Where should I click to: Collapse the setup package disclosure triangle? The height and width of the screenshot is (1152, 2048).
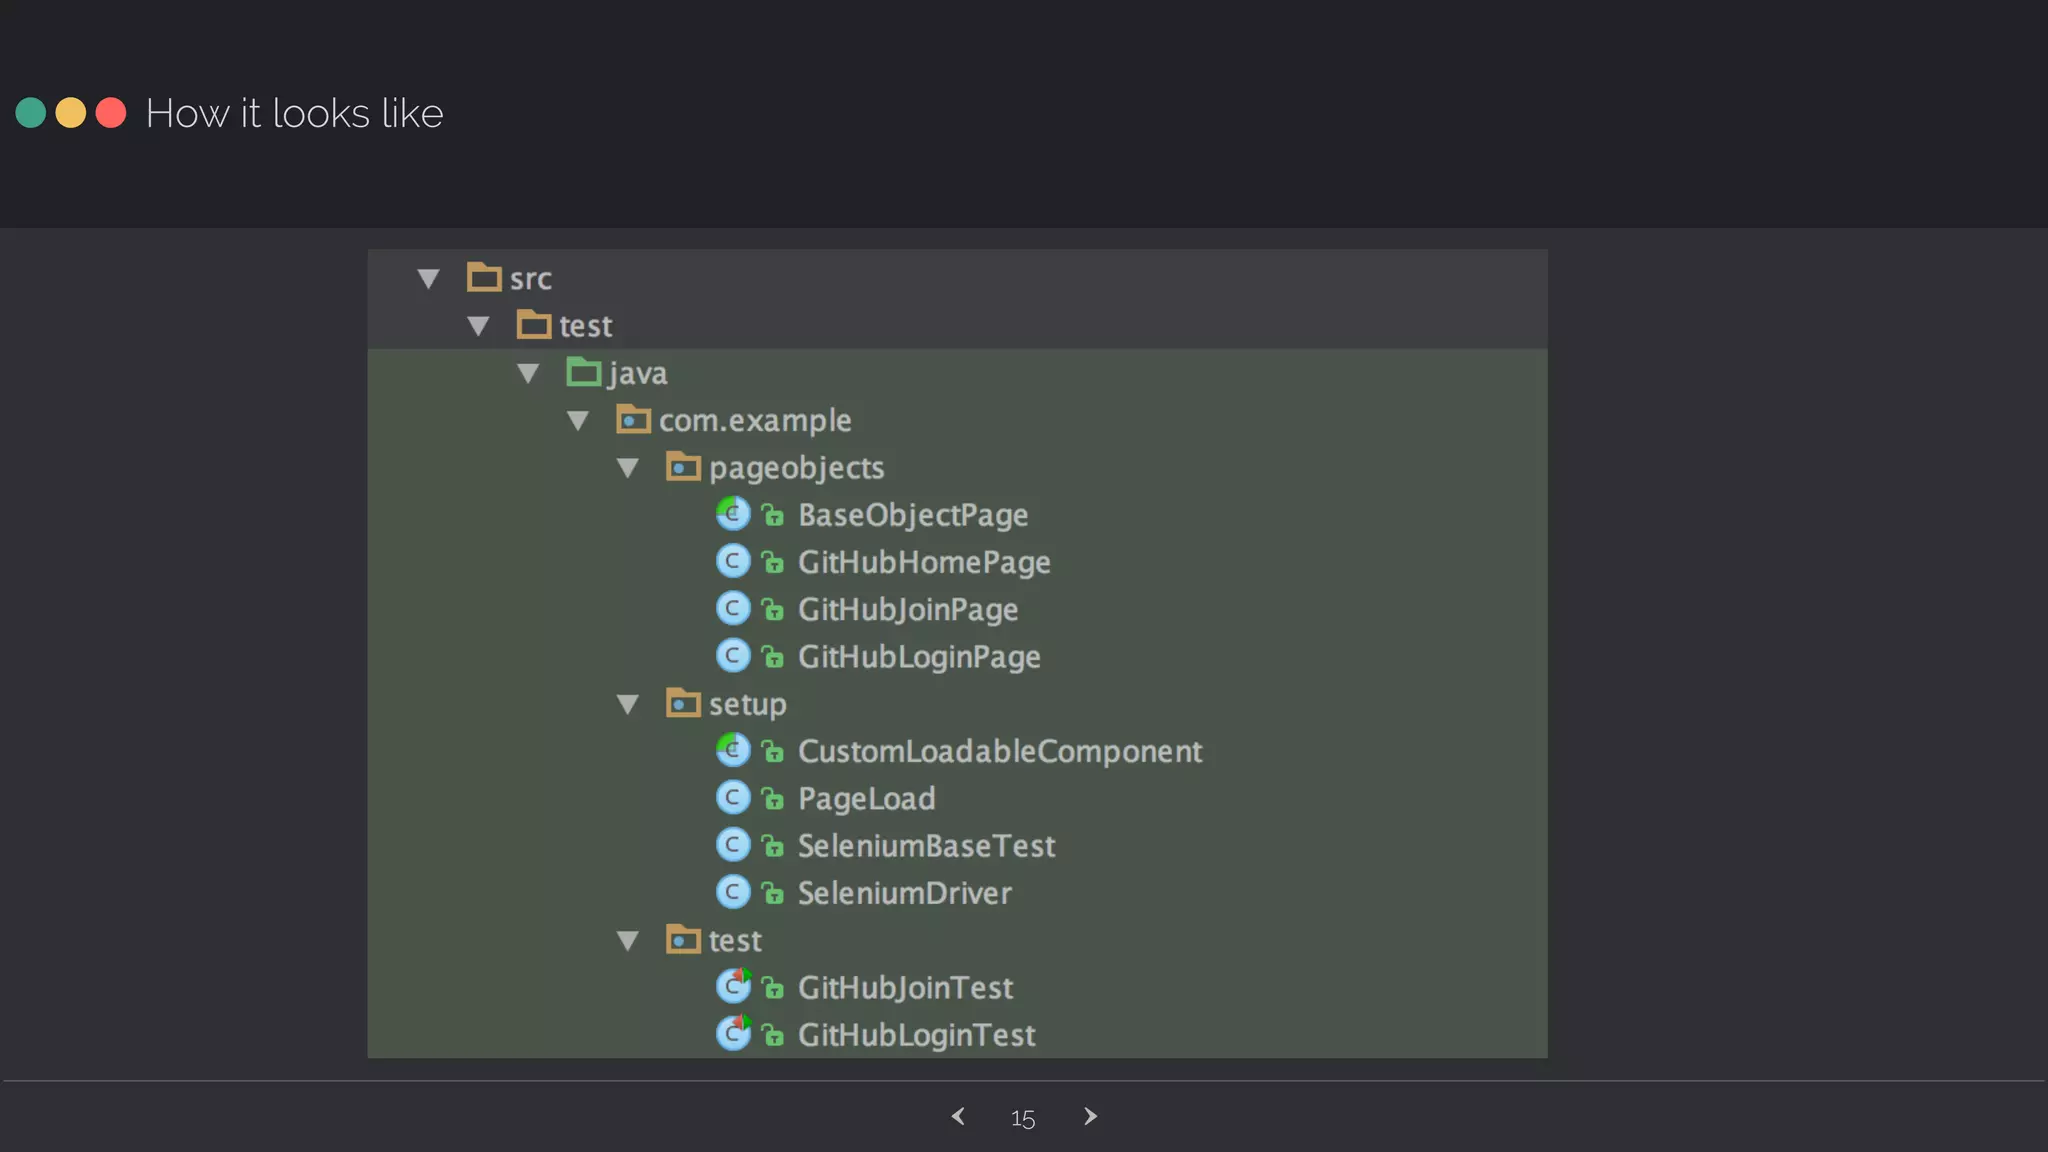628,704
